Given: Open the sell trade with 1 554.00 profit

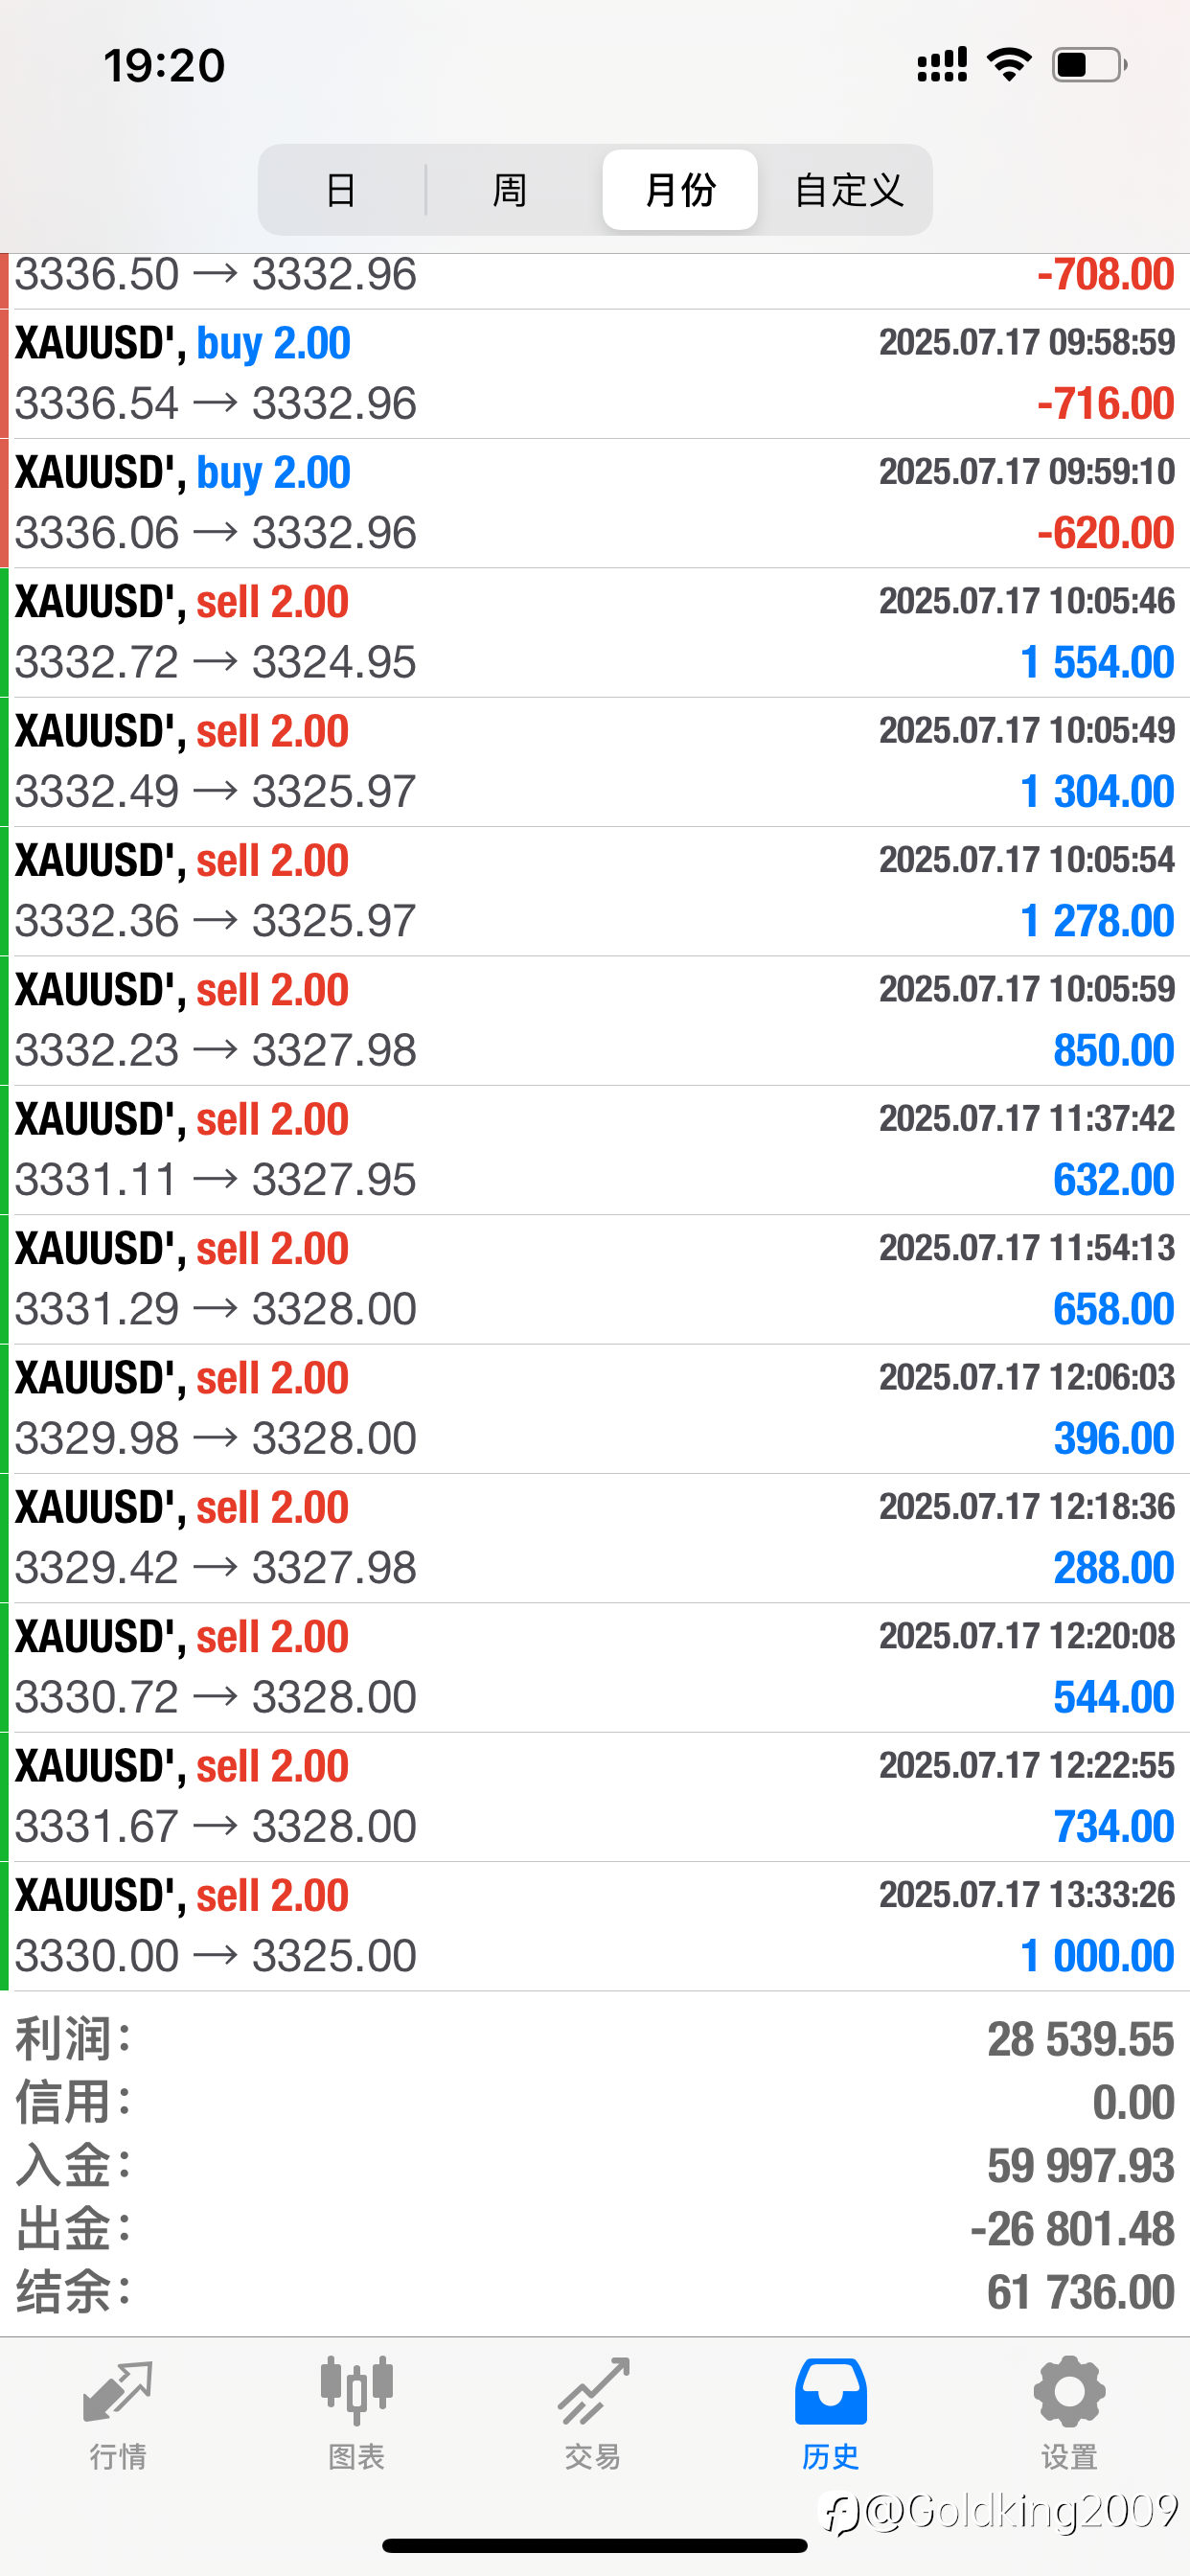Looking at the screenshot, I should (x=595, y=633).
